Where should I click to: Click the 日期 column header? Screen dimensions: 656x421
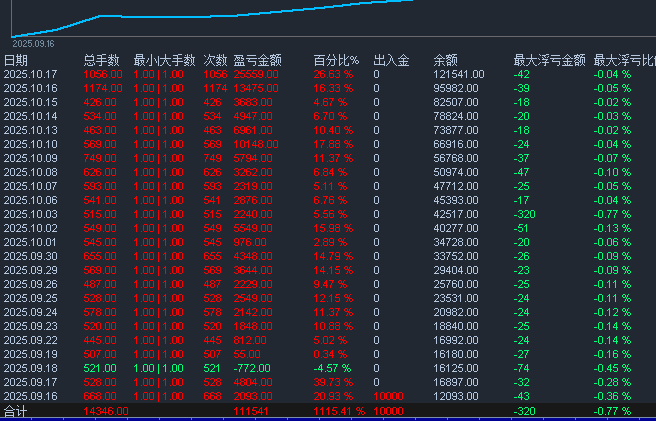(x=16, y=60)
